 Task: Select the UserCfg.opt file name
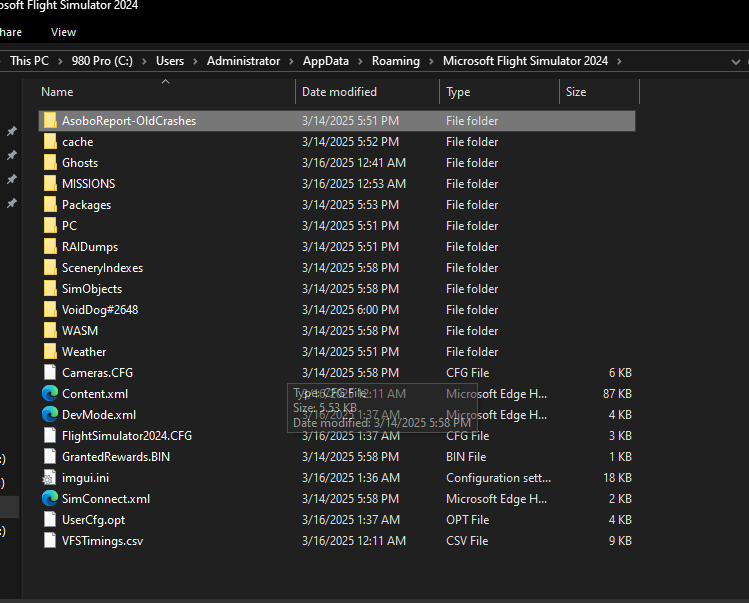coord(94,520)
